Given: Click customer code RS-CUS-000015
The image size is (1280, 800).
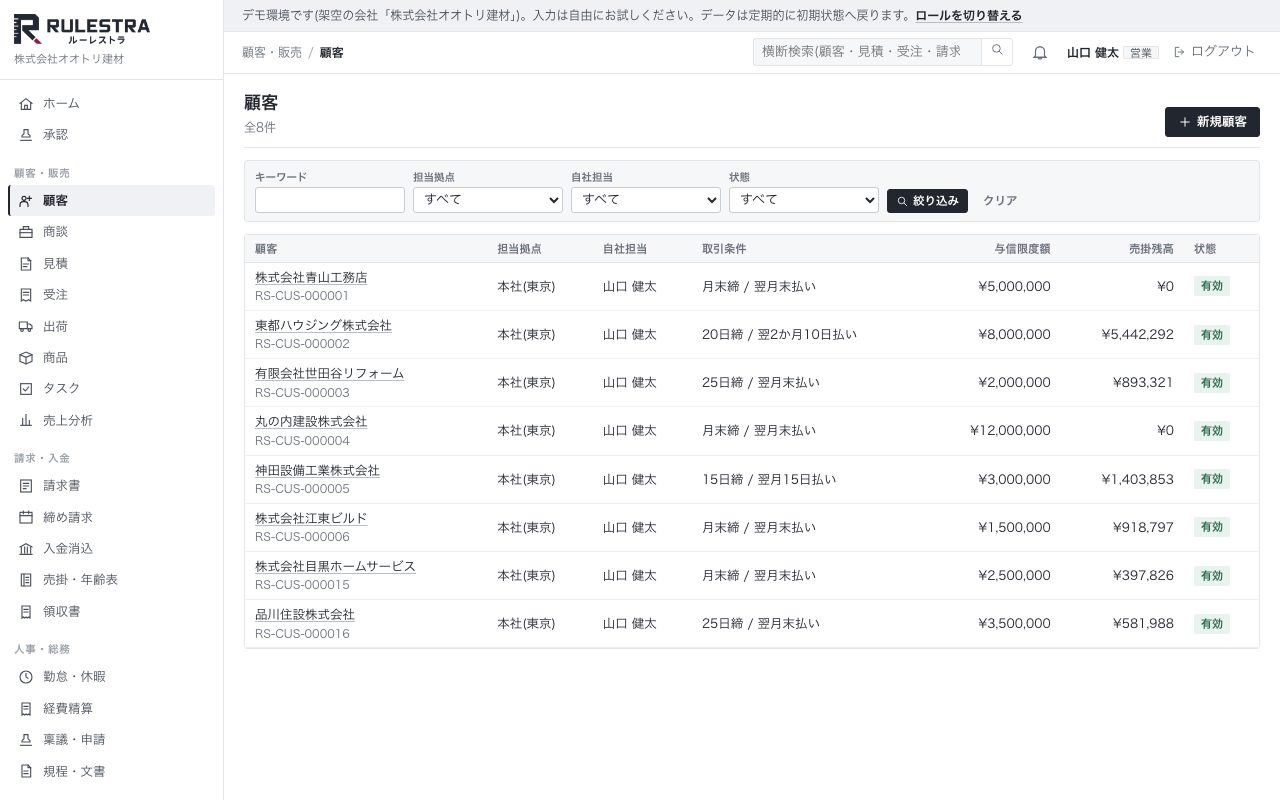Looking at the screenshot, I should (302, 585).
